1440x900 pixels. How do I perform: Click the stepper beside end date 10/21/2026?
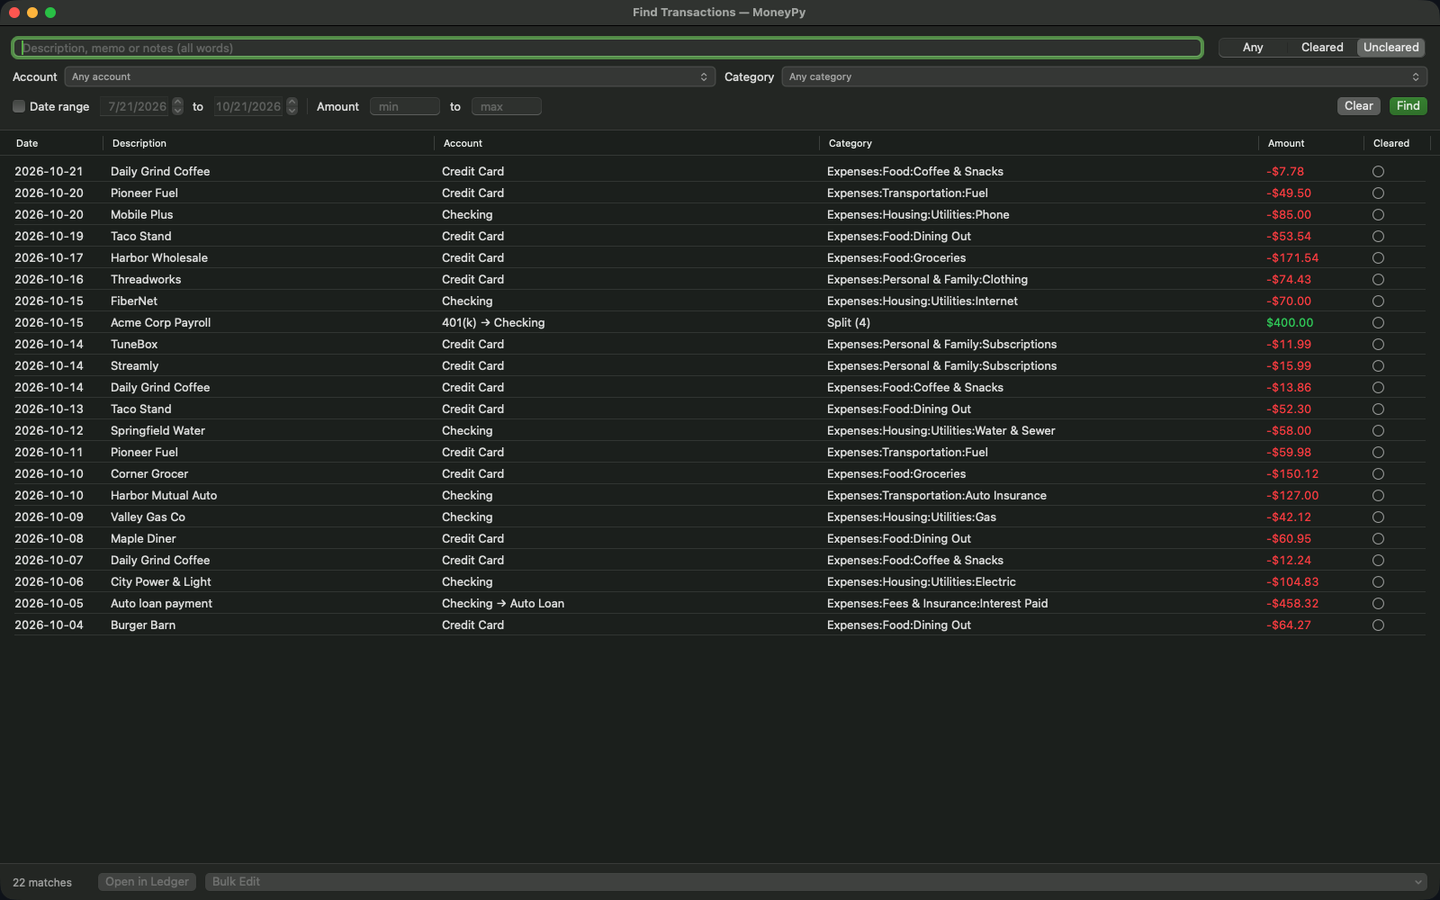(292, 106)
